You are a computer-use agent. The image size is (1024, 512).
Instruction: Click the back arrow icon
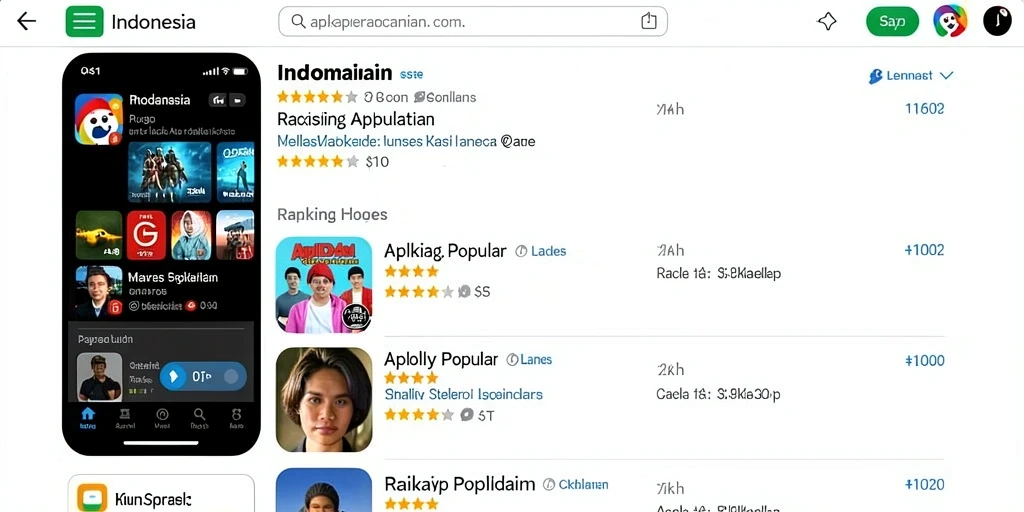pos(26,22)
